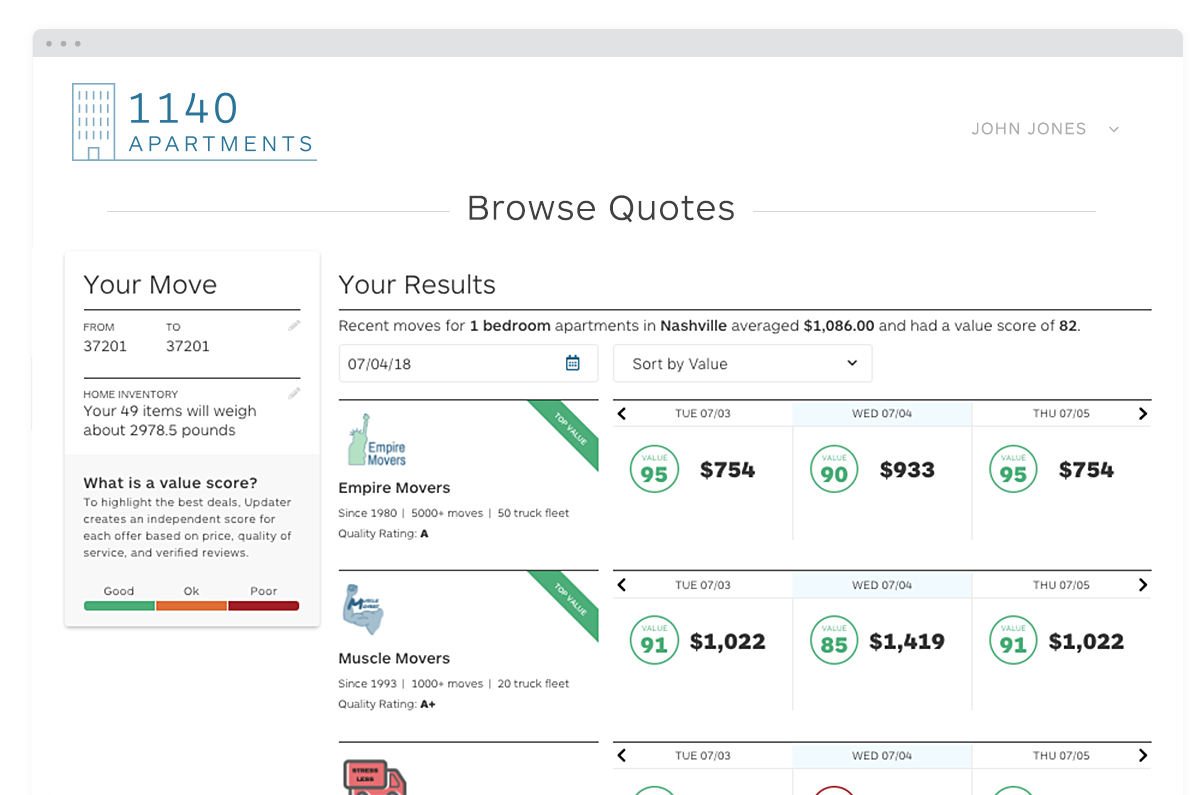Go to previous dates in third mover row
The width and height of the screenshot is (1203, 795).
[622, 756]
